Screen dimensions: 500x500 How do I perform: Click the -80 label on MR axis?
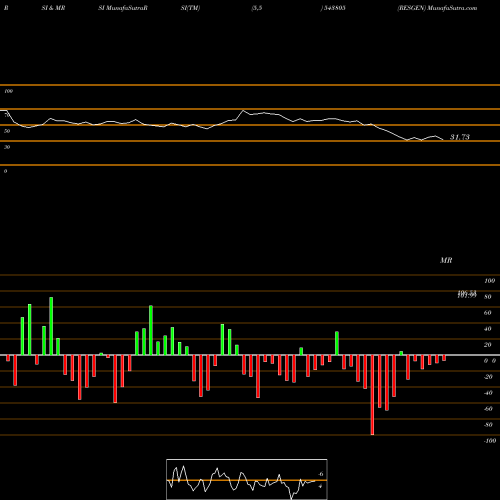tap(488, 425)
